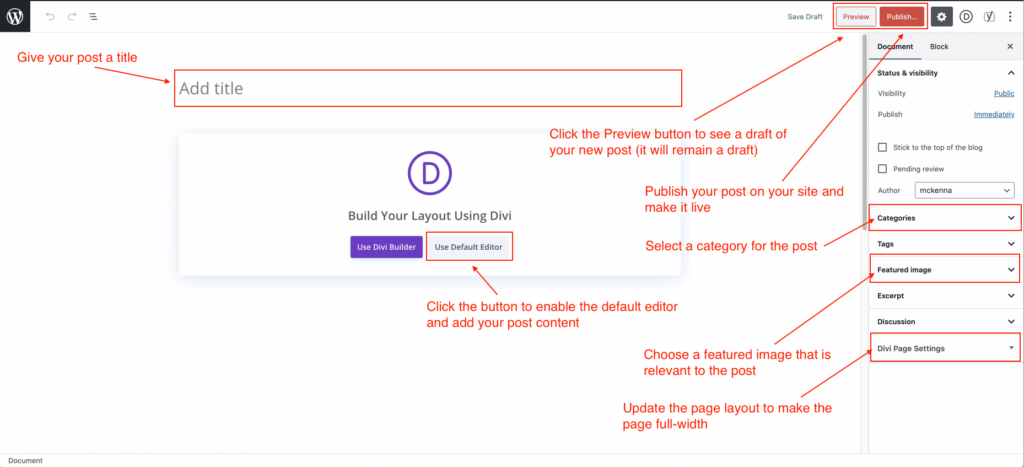Expand the Featured image panel
The height and width of the screenshot is (467, 1024).
click(945, 270)
